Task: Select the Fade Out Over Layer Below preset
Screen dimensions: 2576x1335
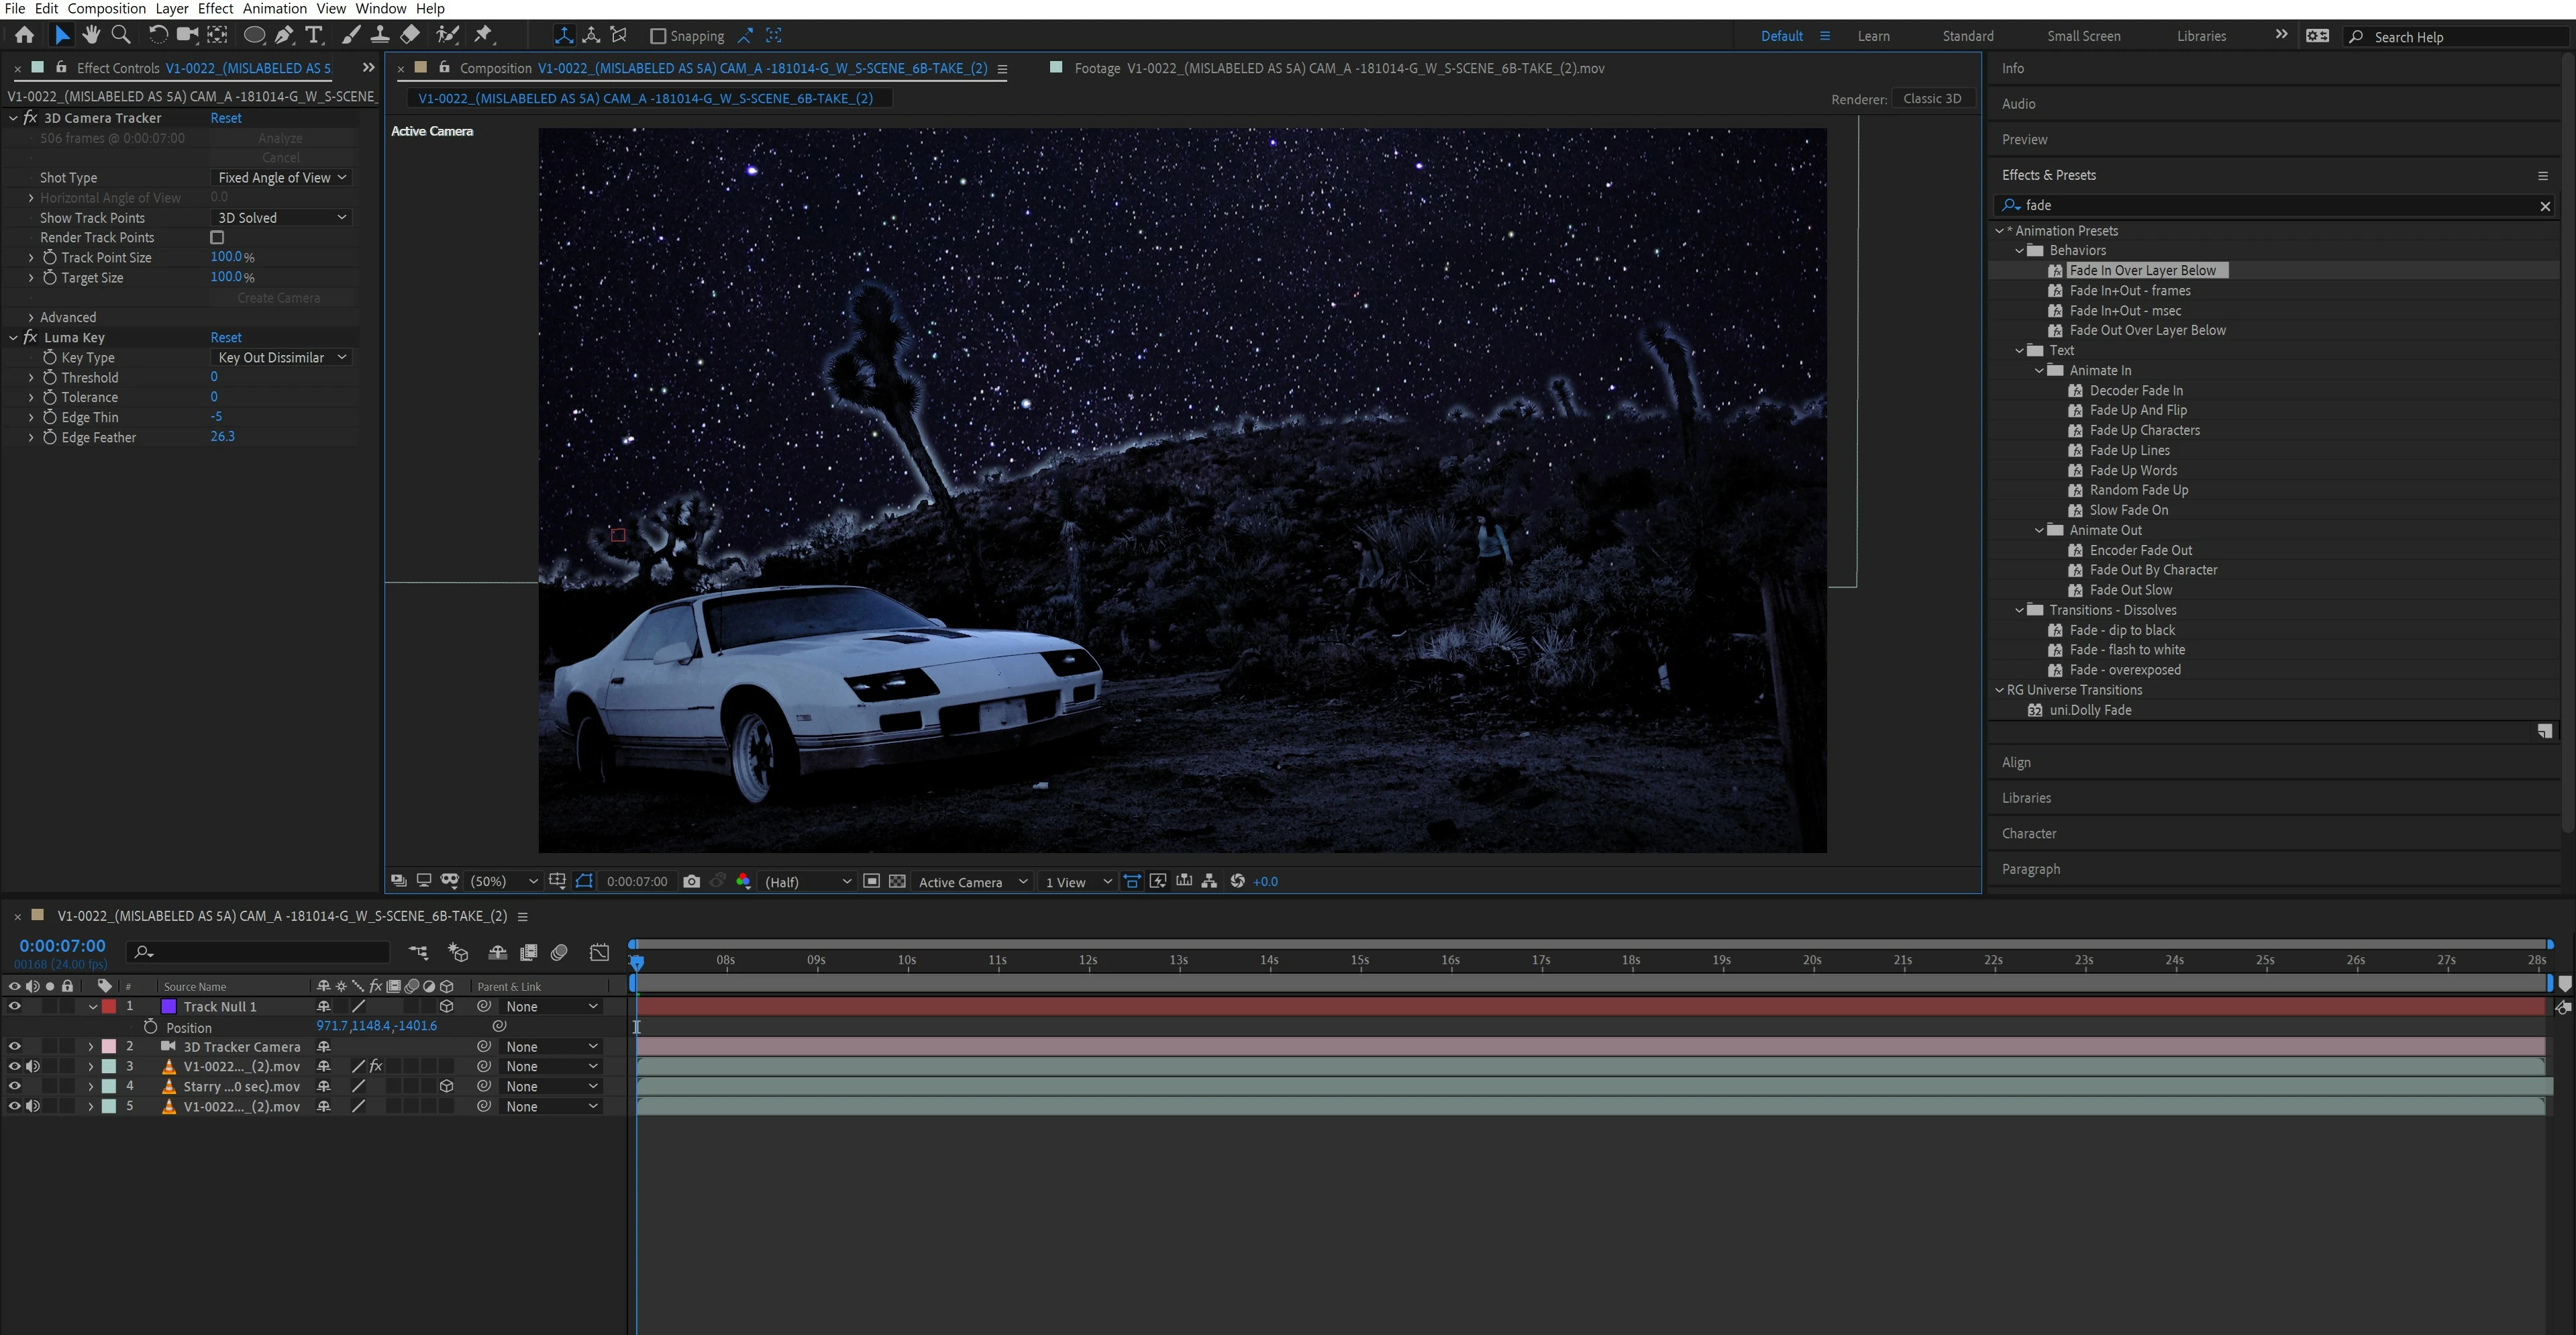Action: [x=2147, y=330]
